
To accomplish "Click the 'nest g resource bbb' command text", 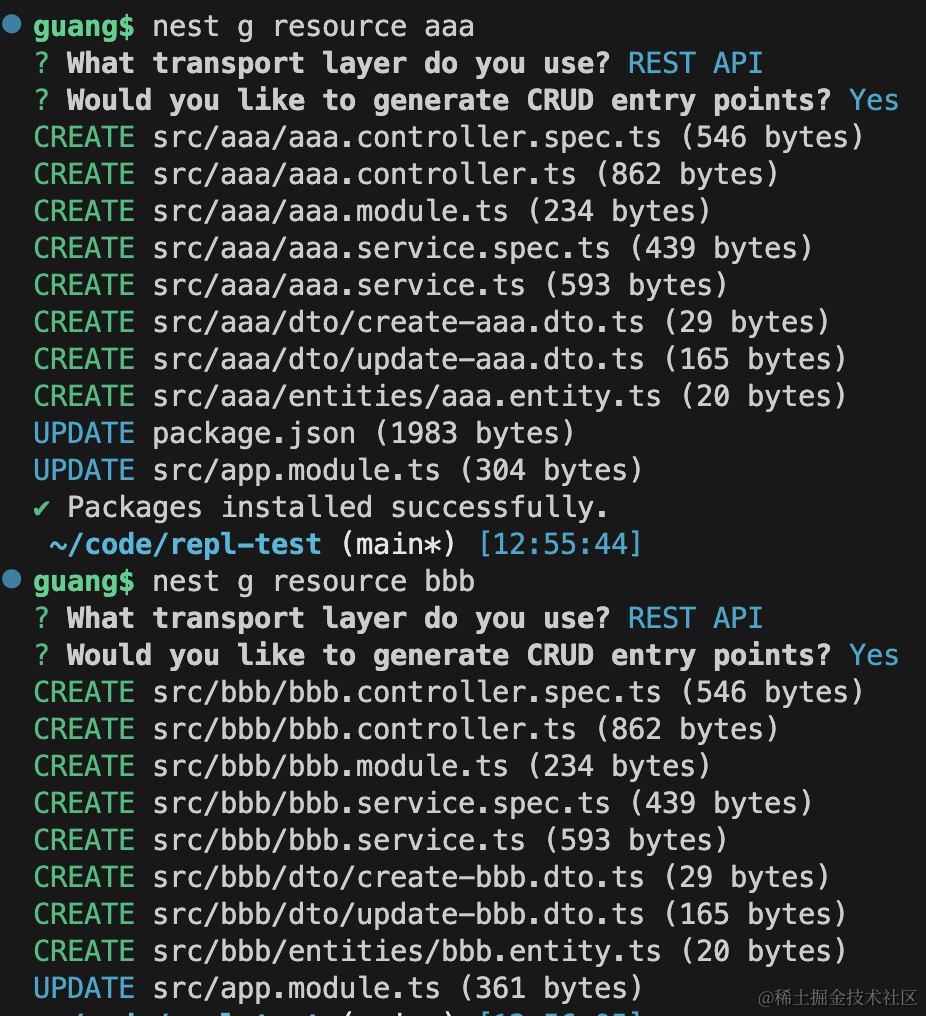I will point(313,581).
